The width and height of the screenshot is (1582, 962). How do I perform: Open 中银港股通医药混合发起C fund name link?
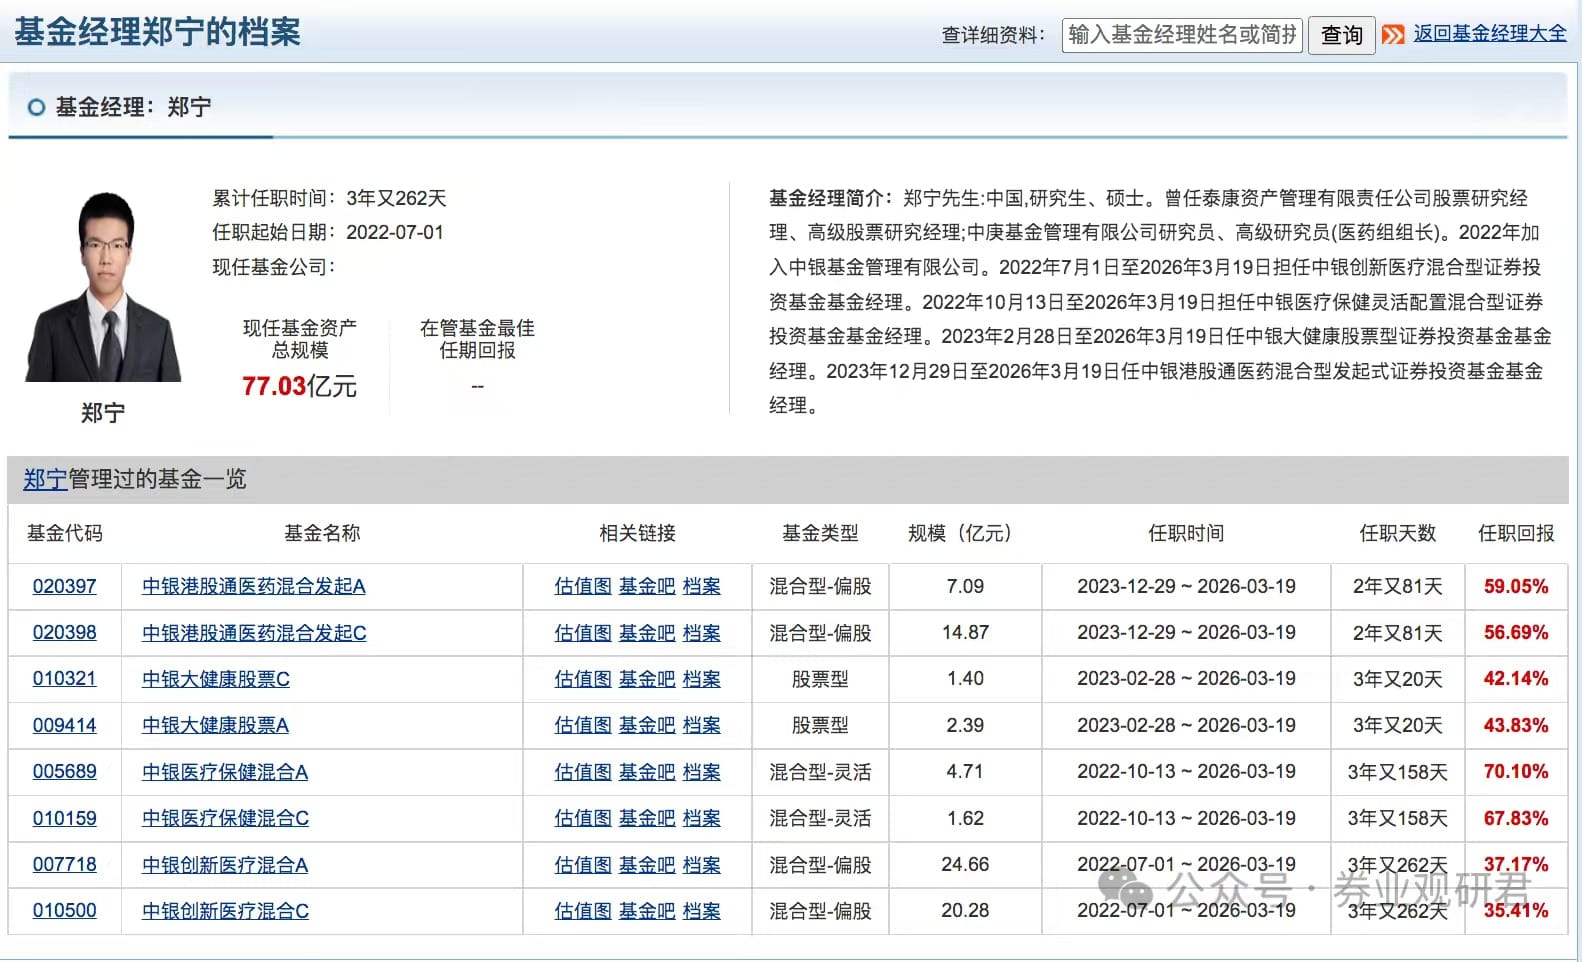coord(254,633)
